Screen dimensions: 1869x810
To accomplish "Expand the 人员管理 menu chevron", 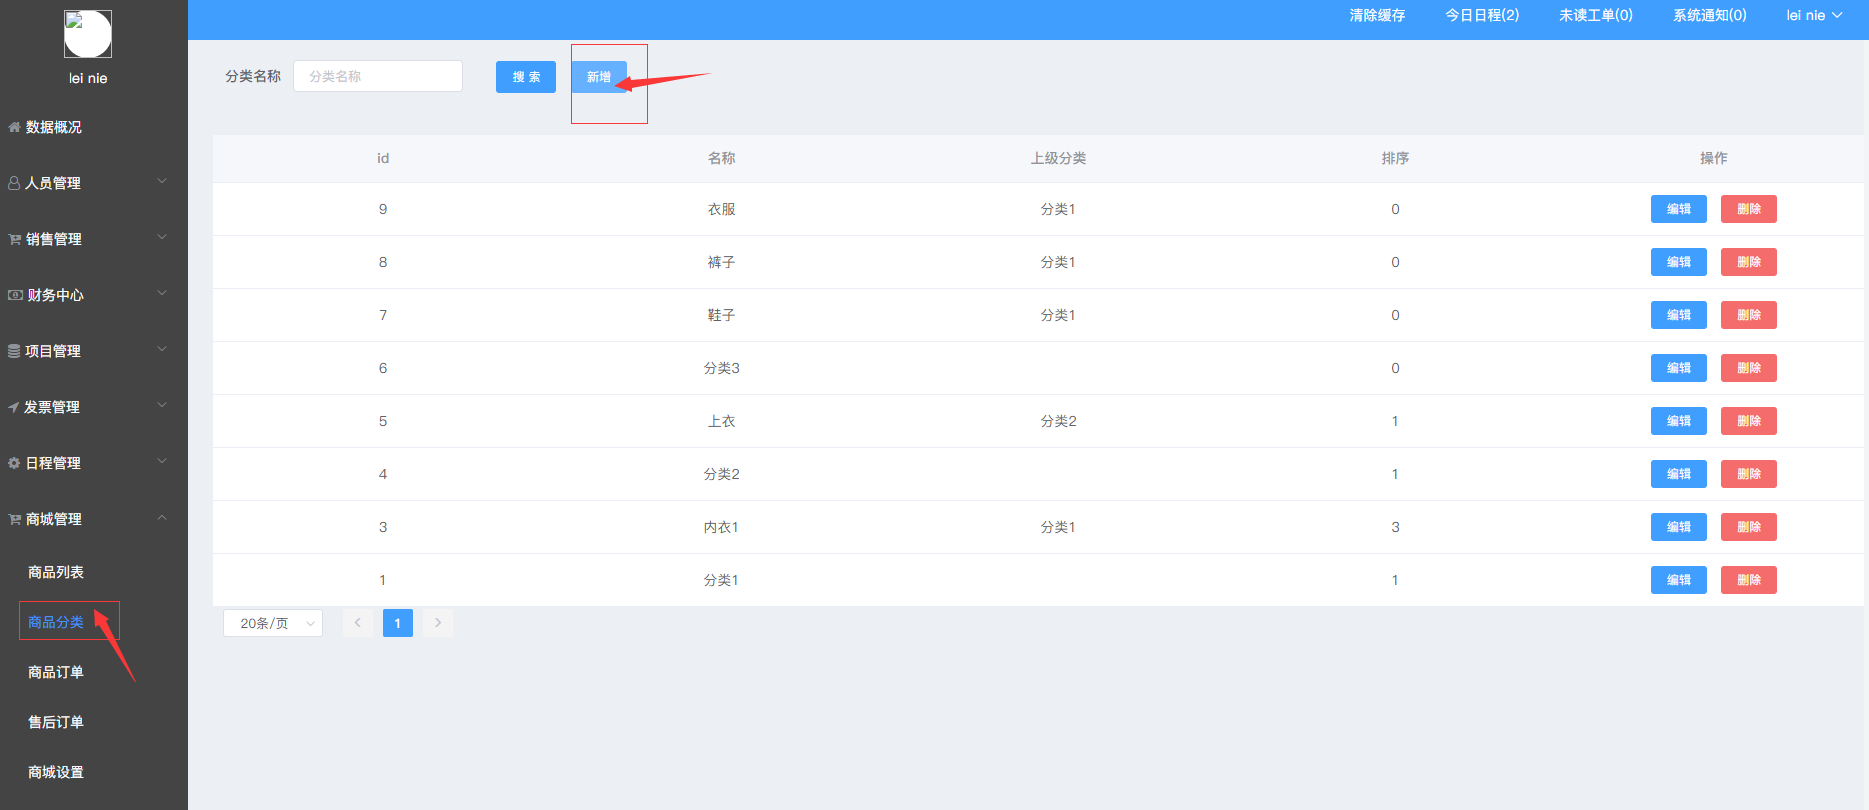I will (162, 181).
